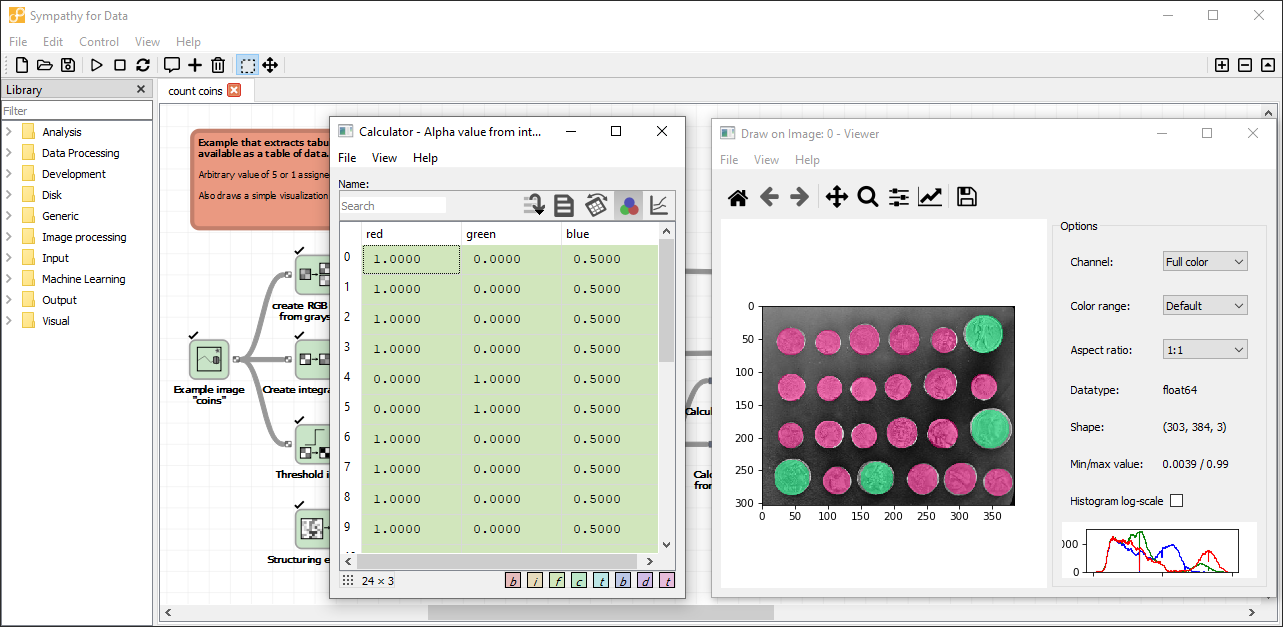Click the Structuring element node icon
1283x627 pixels.
coord(312,529)
